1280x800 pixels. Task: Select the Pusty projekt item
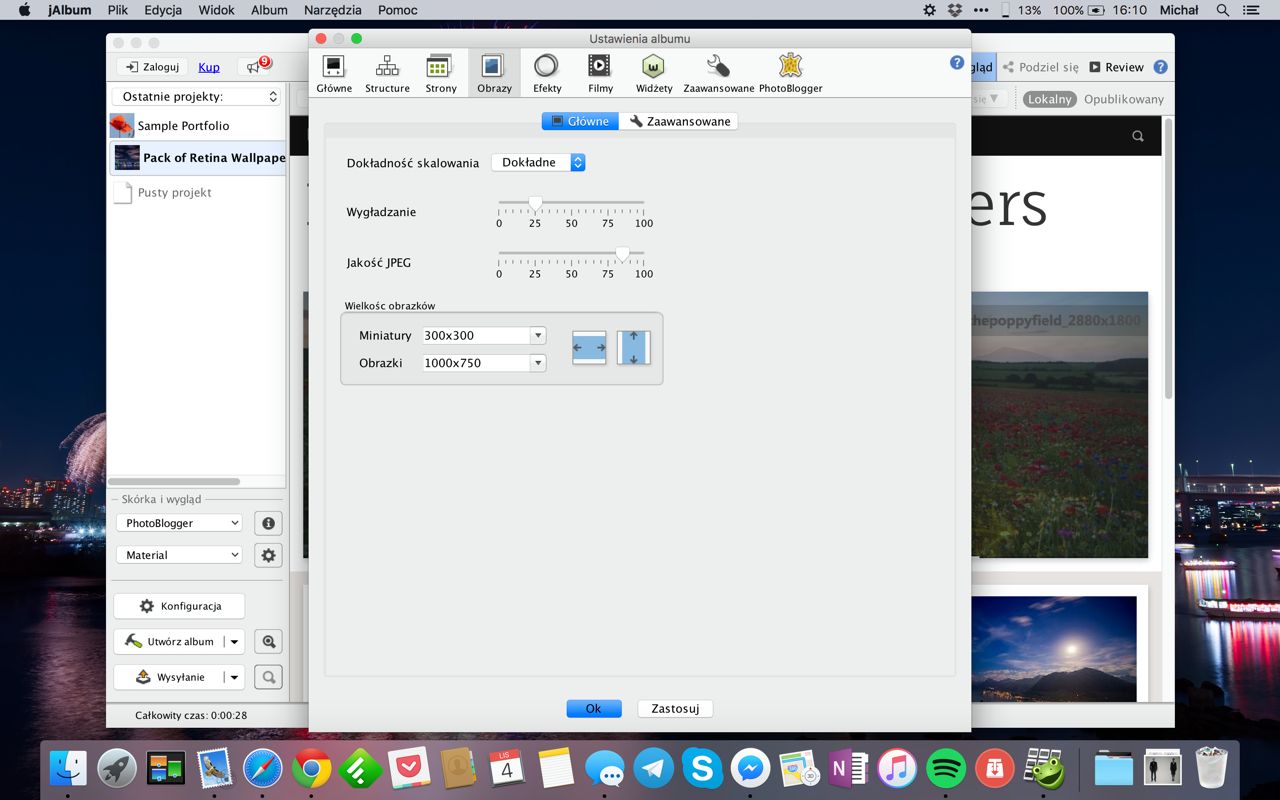click(x=198, y=193)
